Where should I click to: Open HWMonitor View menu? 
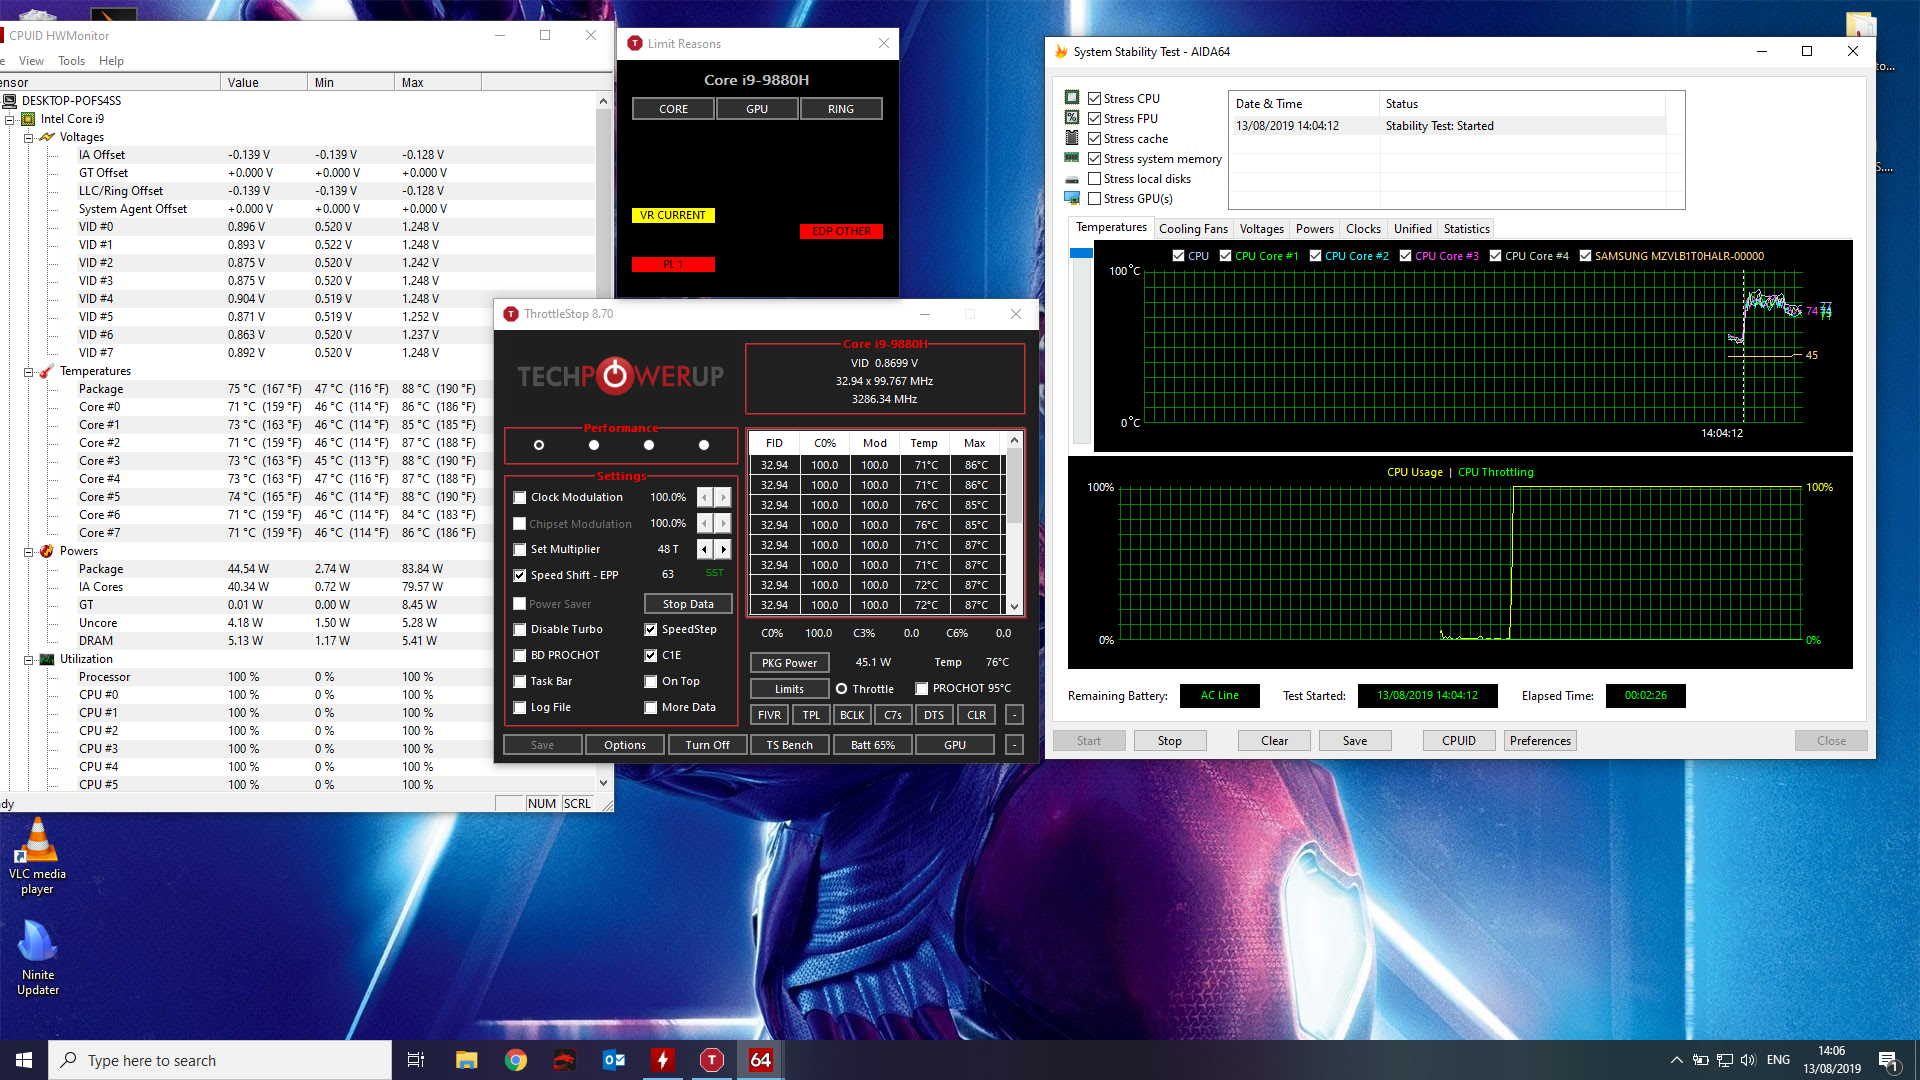tap(31, 61)
